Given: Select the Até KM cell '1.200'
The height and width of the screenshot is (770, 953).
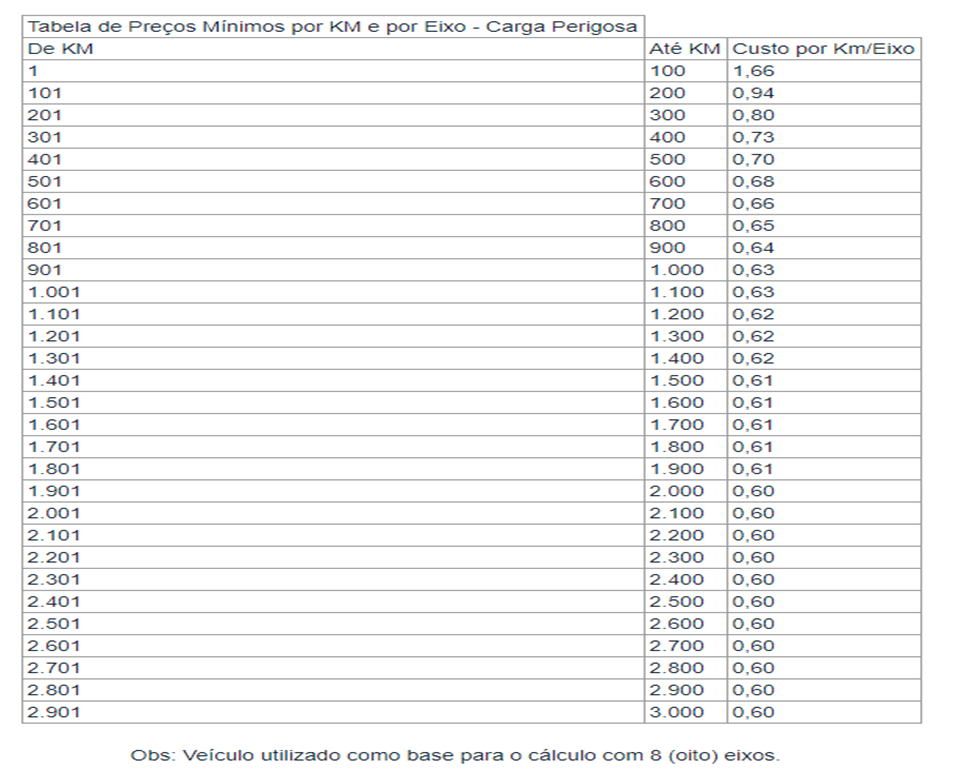Looking at the screenshot, I should pyautogui.click(x=686, y=314).
